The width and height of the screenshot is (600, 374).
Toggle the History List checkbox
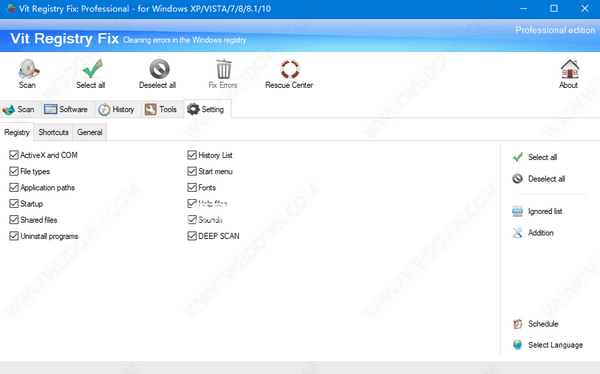tap(192, 155)
